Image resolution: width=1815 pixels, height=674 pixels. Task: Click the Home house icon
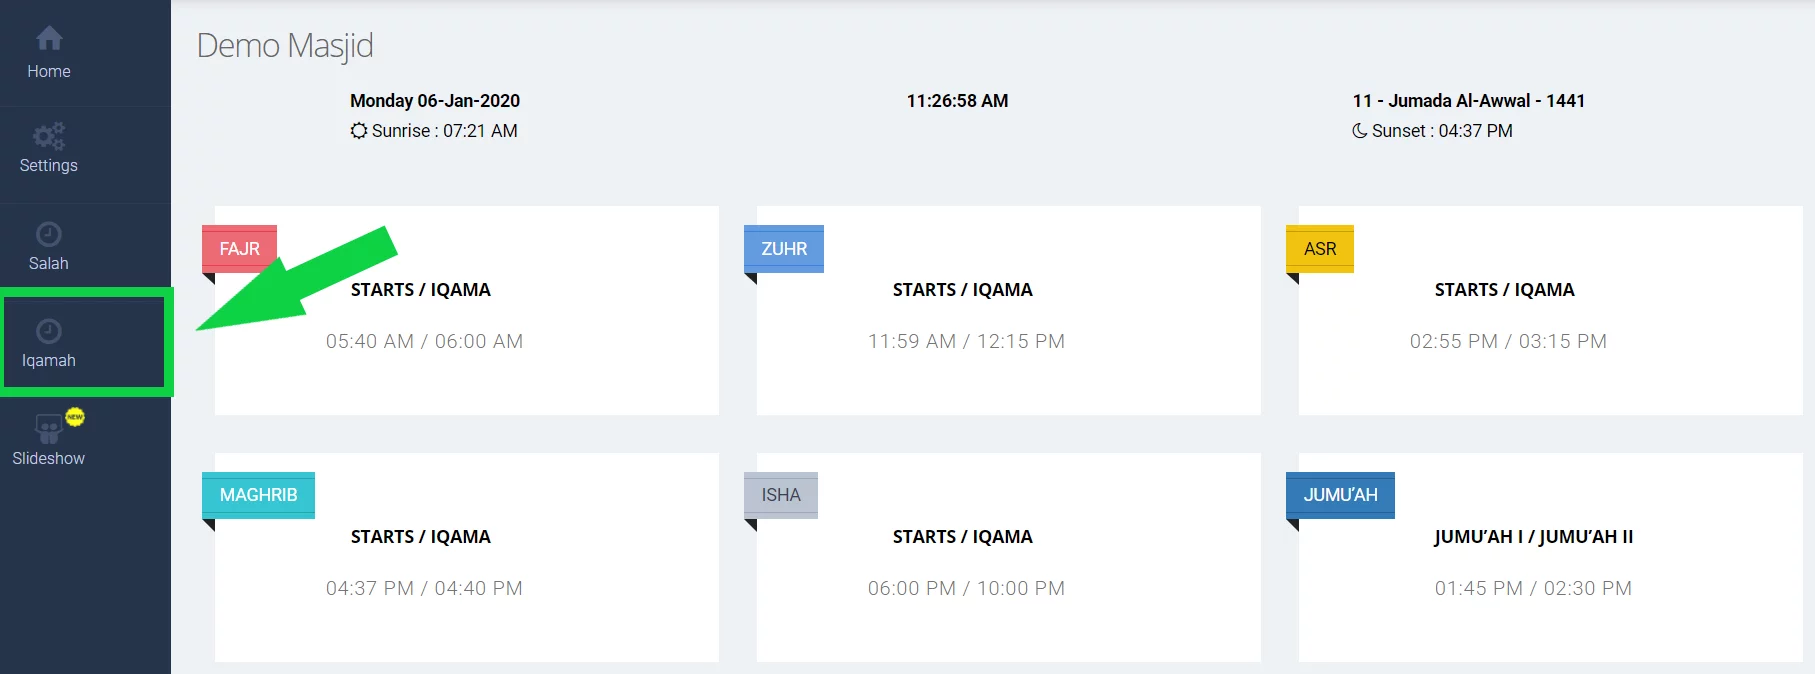[x=49, y=38]
